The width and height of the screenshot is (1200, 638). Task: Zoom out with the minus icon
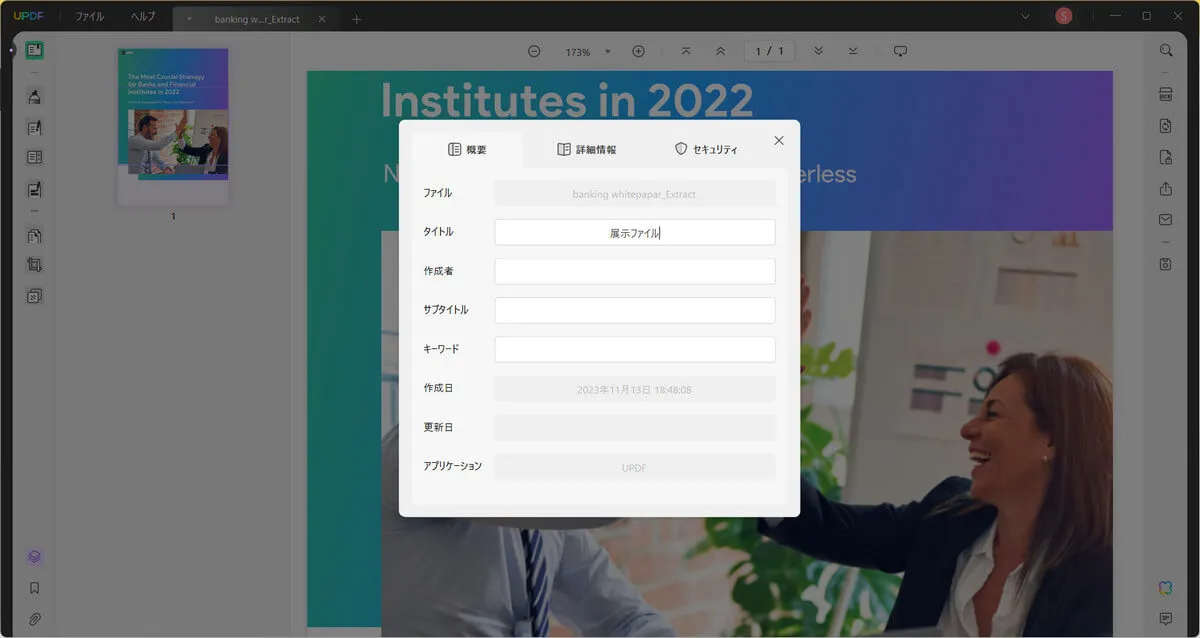coord(534,51)
